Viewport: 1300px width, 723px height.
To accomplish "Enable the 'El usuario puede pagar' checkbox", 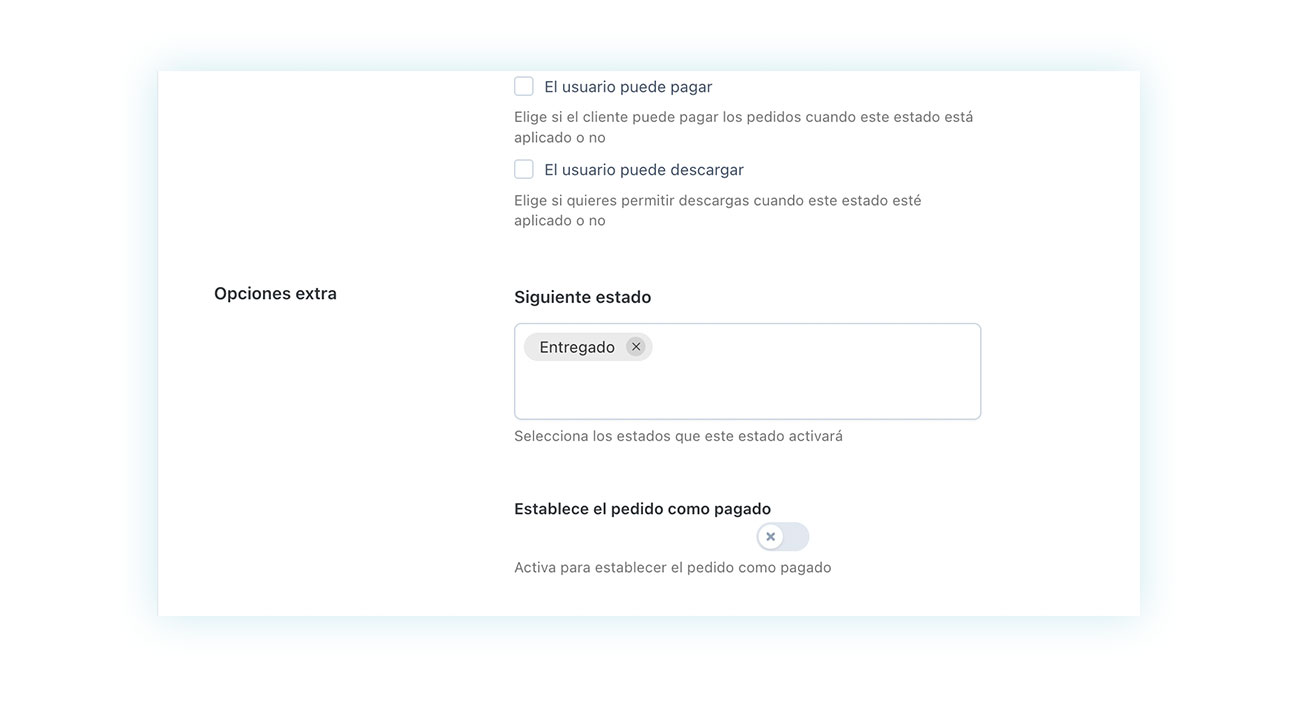I will point(524,86).
